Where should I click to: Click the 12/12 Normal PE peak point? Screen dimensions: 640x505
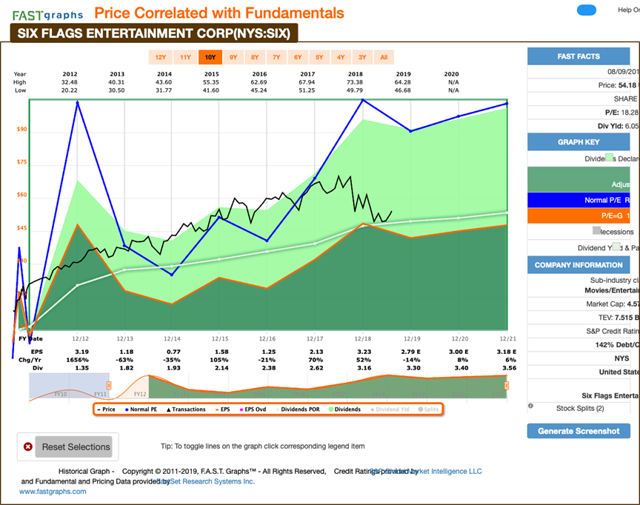[77, 102]
